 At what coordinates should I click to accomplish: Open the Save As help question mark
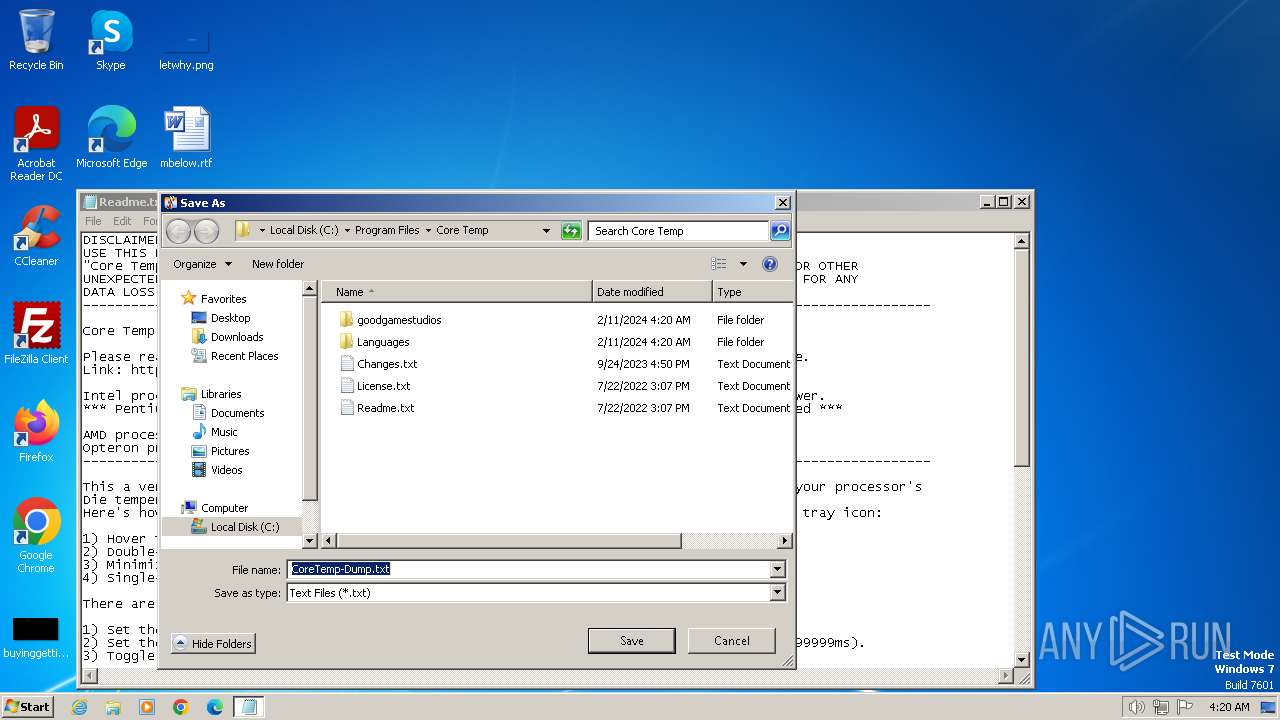click(x=770, y=264)
